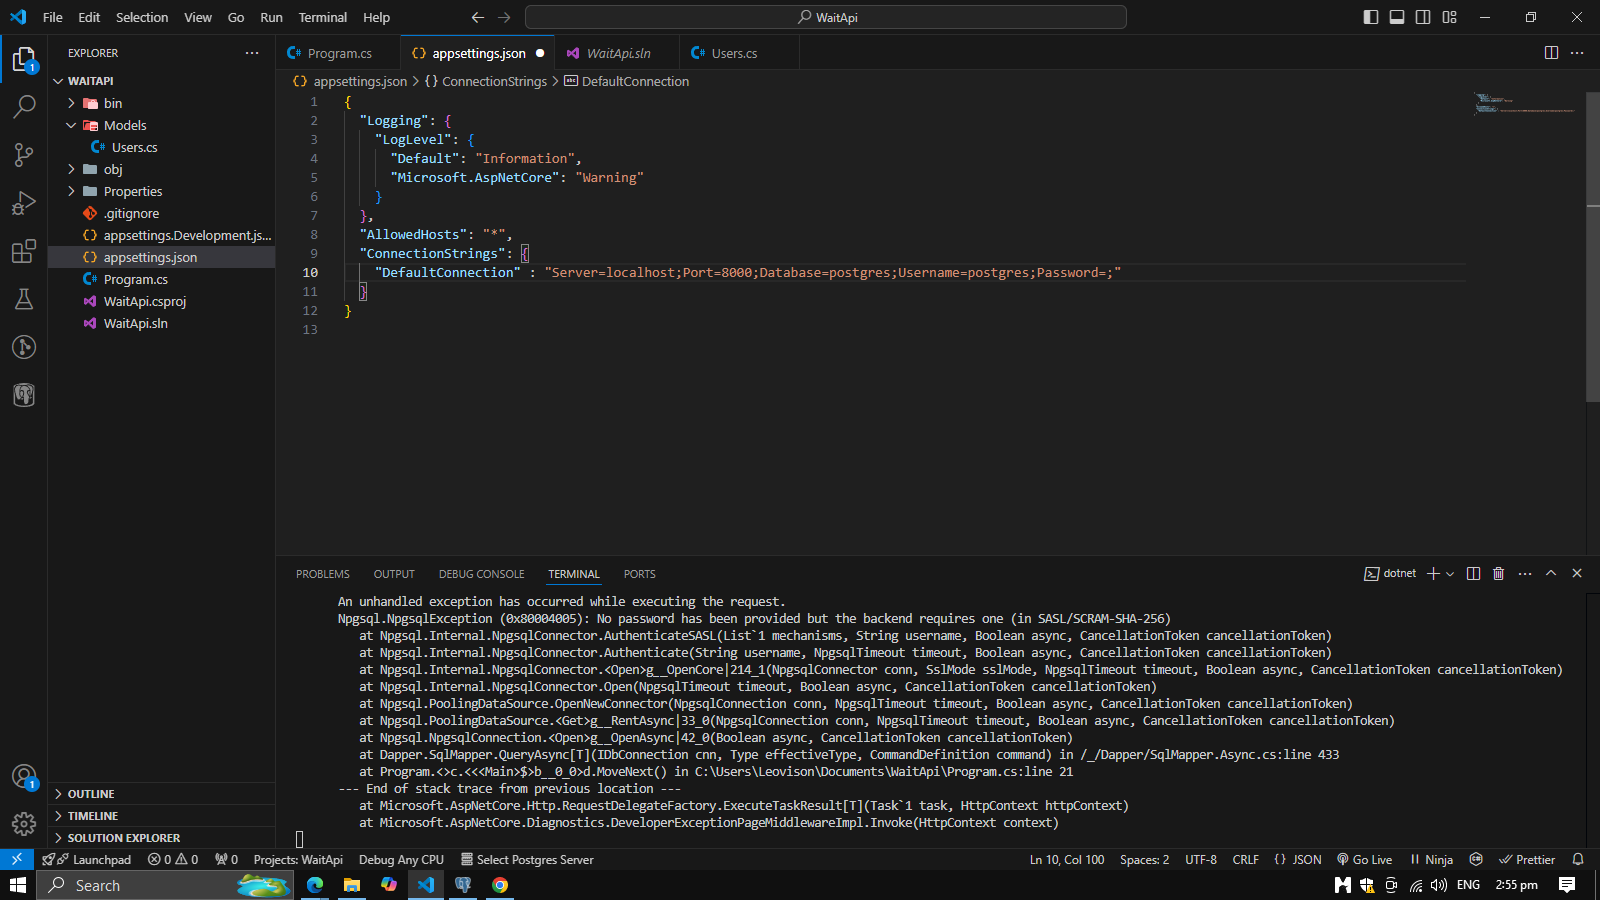Click Go Live in status bar
1600x900 pixels.
click(x=1365, y=859)
